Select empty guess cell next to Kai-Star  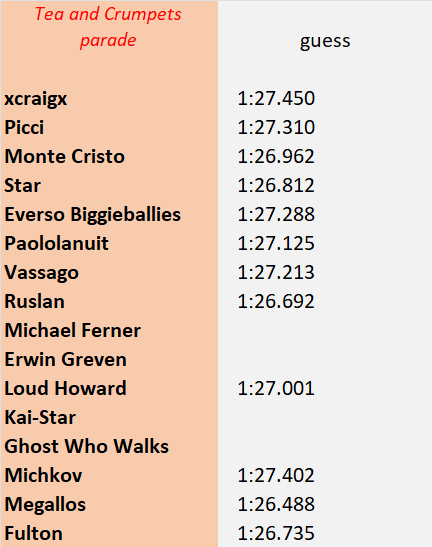point(325,417)
